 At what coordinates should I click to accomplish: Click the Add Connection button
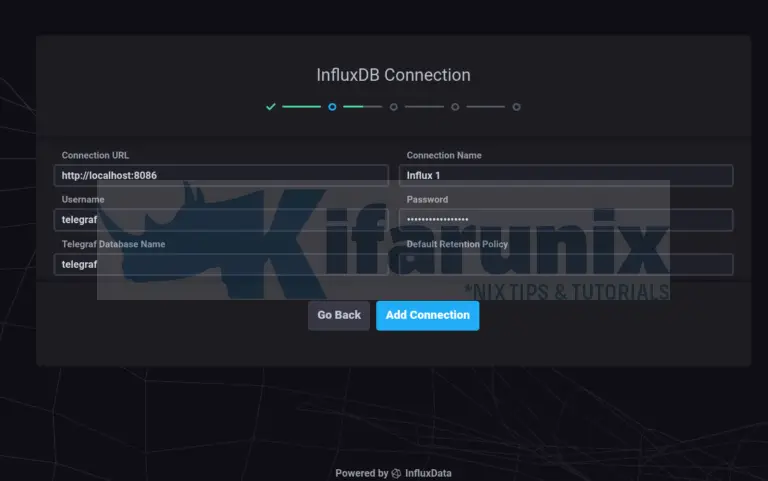pos(427,315)
